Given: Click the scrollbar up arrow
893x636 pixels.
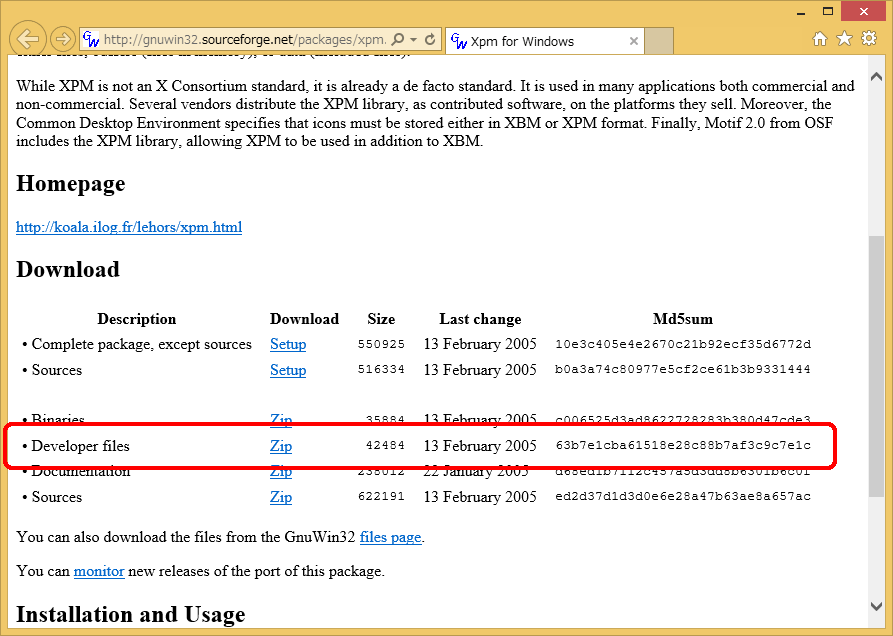Looking at the screenshot, I should [876, 76].
